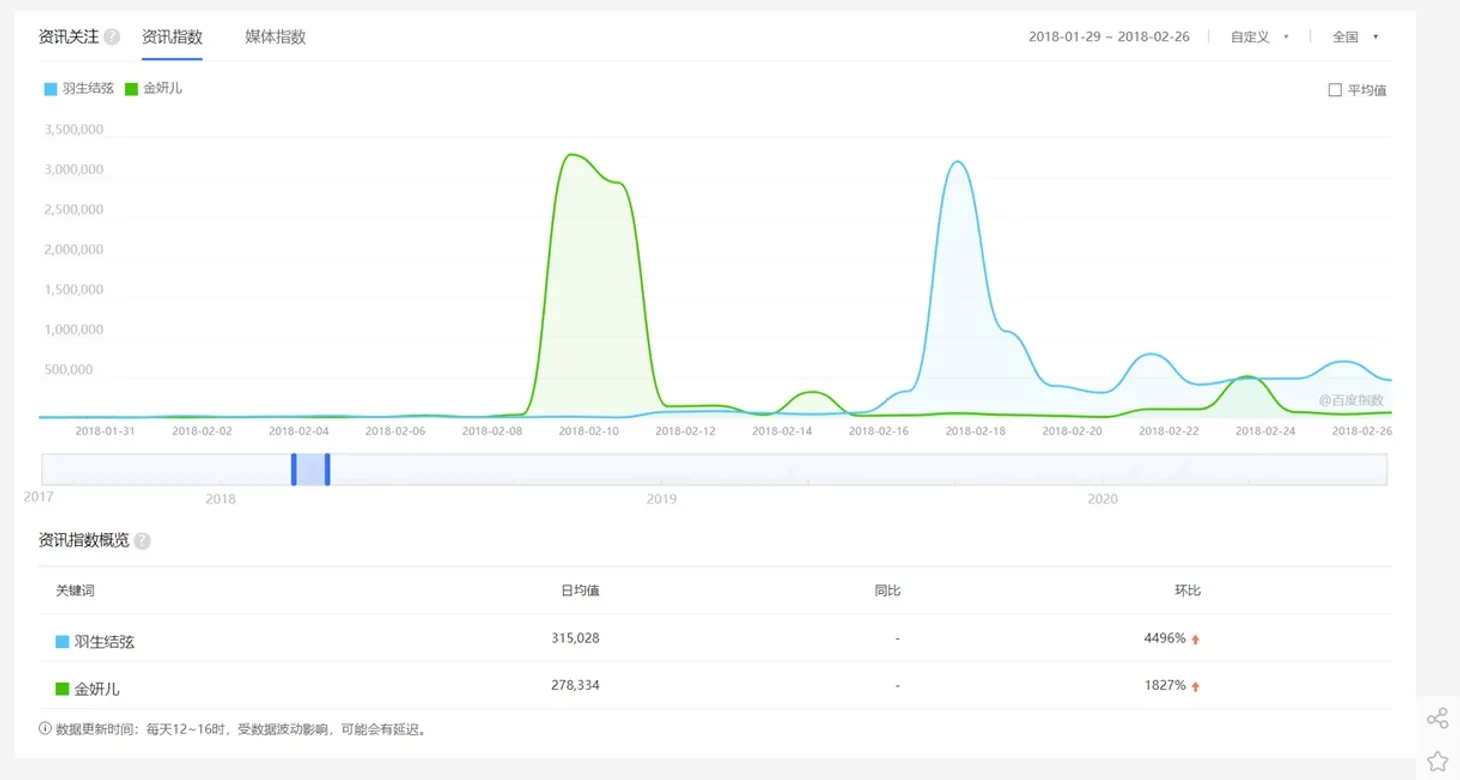Open the 自定义 time range dropdown
Screen dimensions: 1460x780
(1259, 37)
